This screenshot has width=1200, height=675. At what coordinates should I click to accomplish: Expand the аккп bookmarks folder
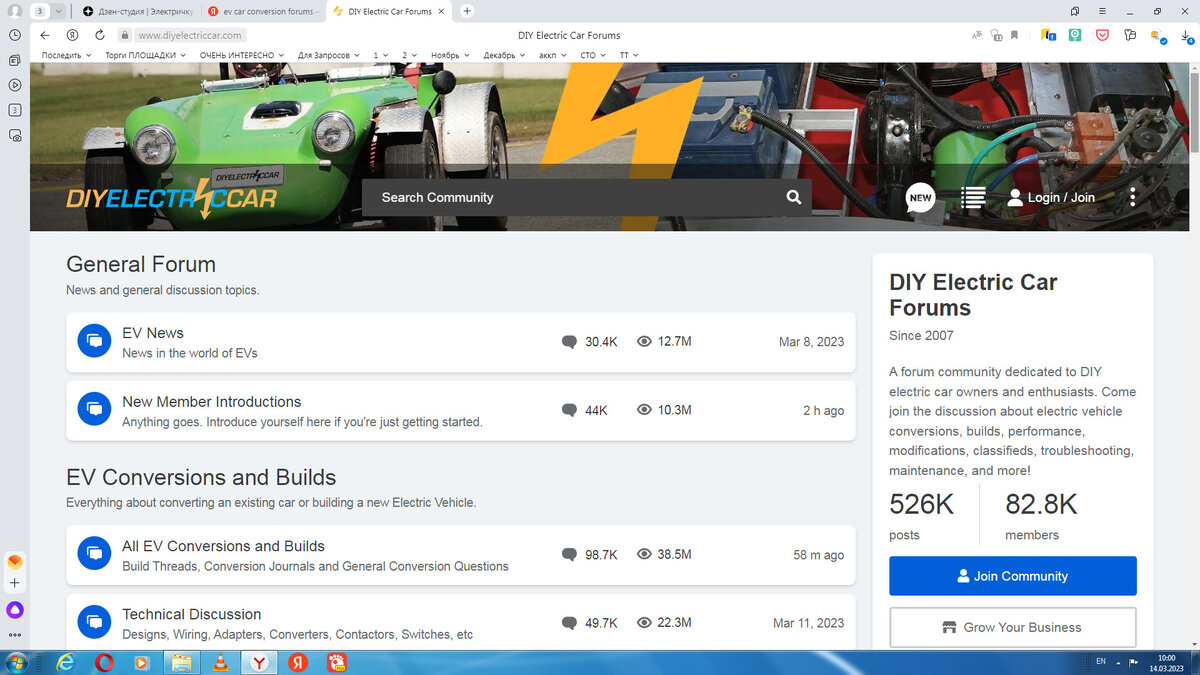point(554,56)
